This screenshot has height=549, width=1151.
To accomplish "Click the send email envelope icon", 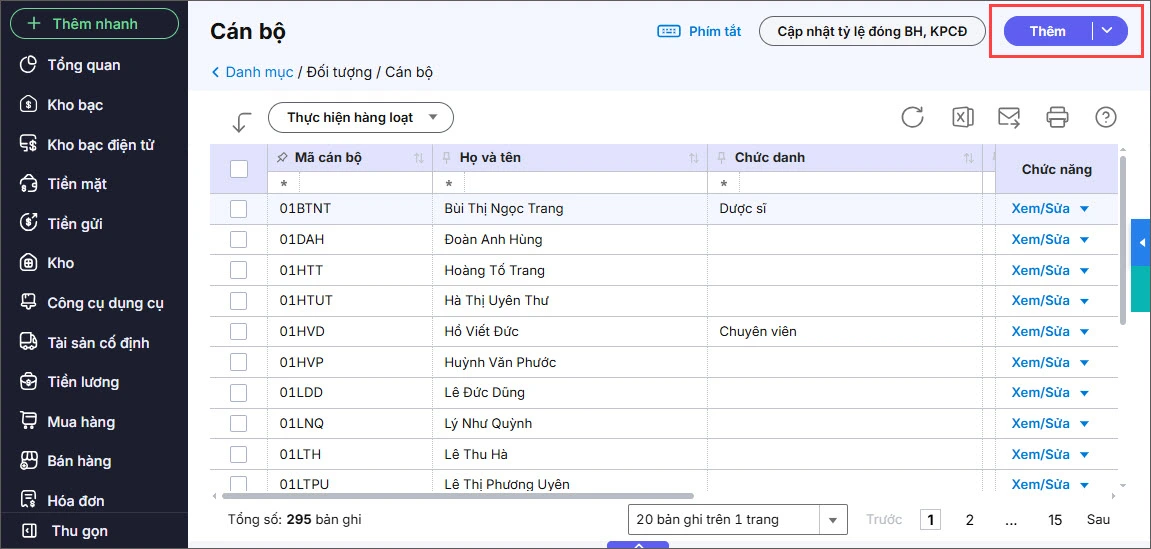I will (x=1009, y=117).
